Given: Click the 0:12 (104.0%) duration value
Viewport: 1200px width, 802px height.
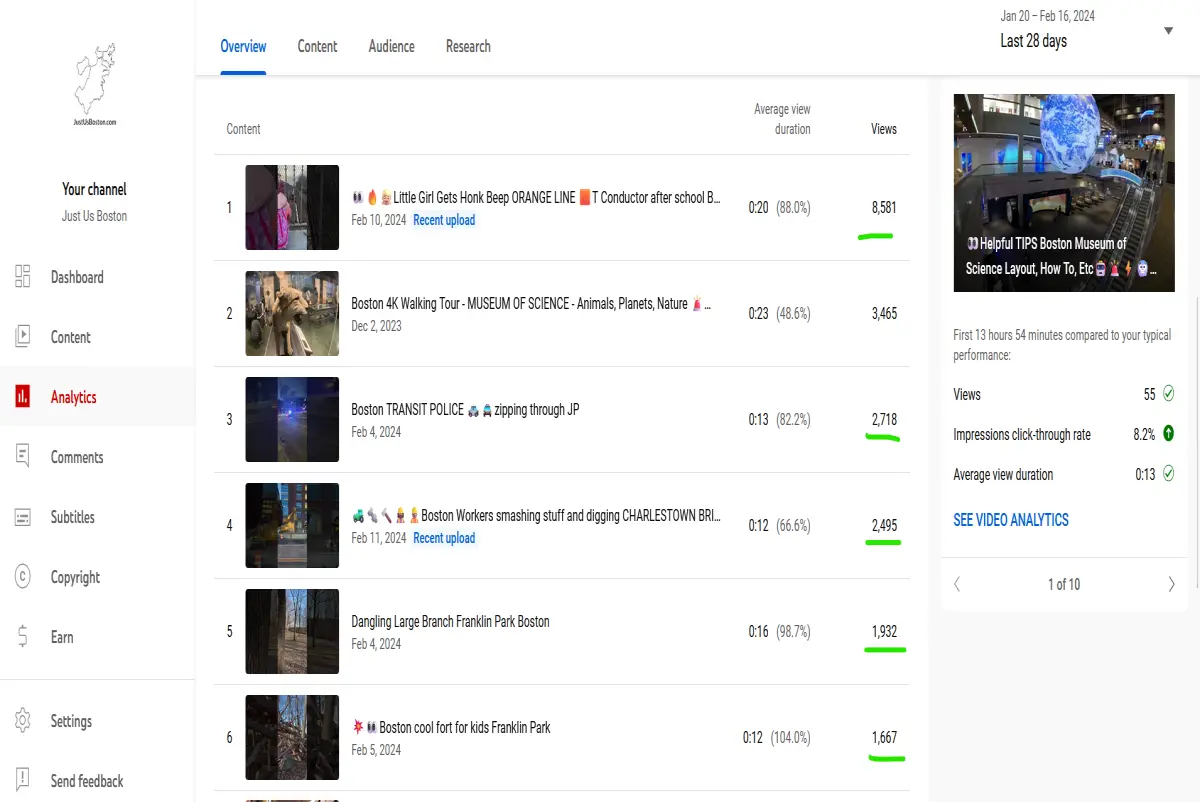Looking at the screenshot, I should [x=776, y=738].
